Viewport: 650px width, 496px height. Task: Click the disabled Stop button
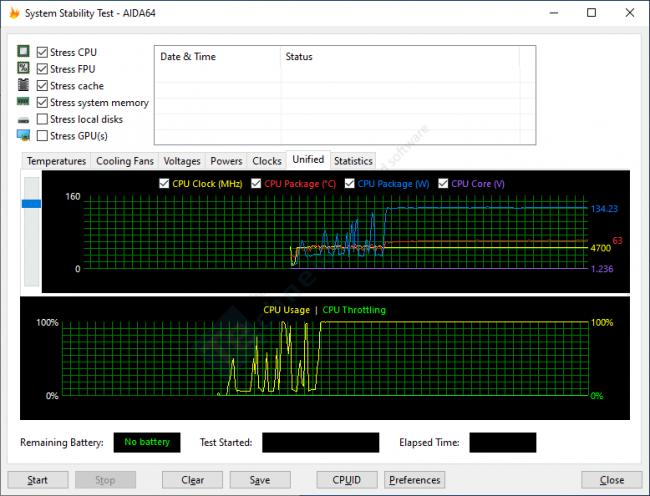click(x=105, y=480)
